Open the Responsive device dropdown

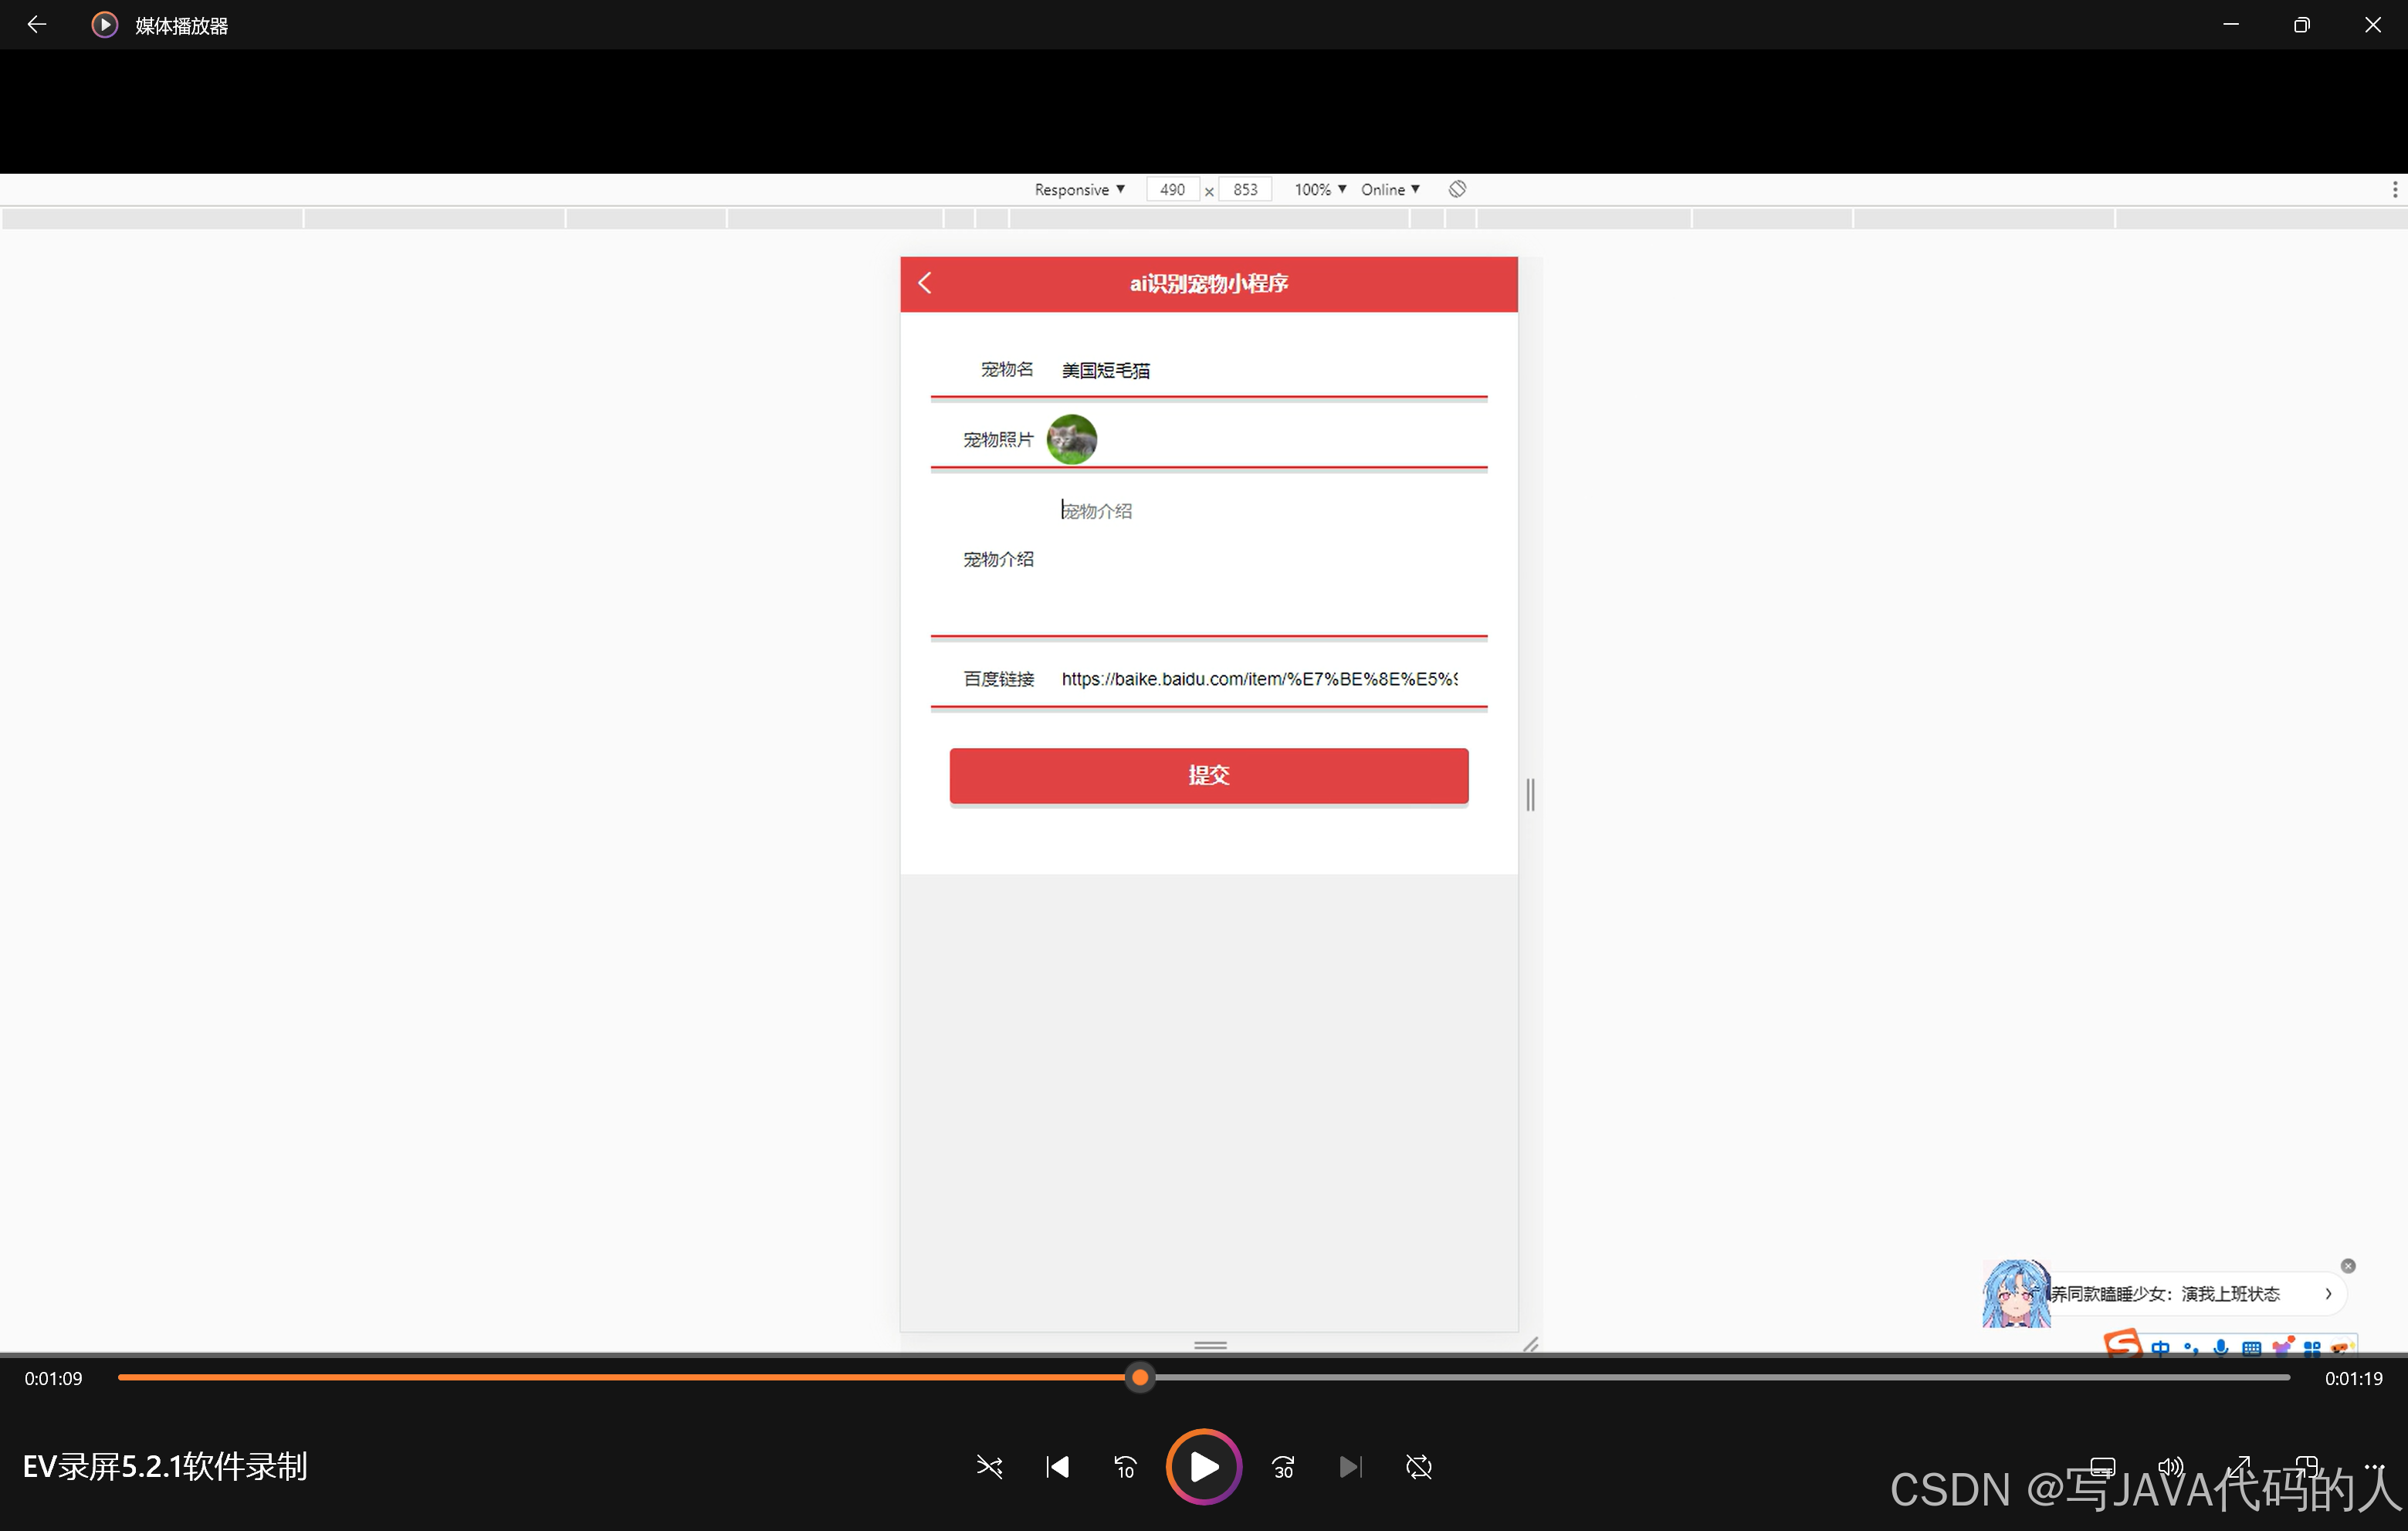[1079, 189]
